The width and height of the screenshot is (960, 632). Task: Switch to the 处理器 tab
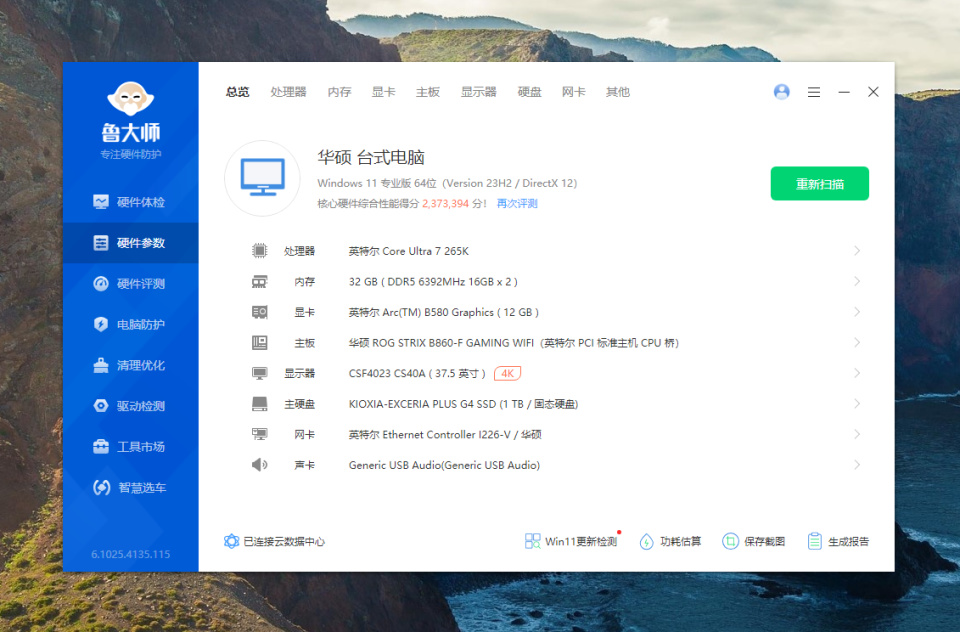pyautogui.click(x=288, y=92)
